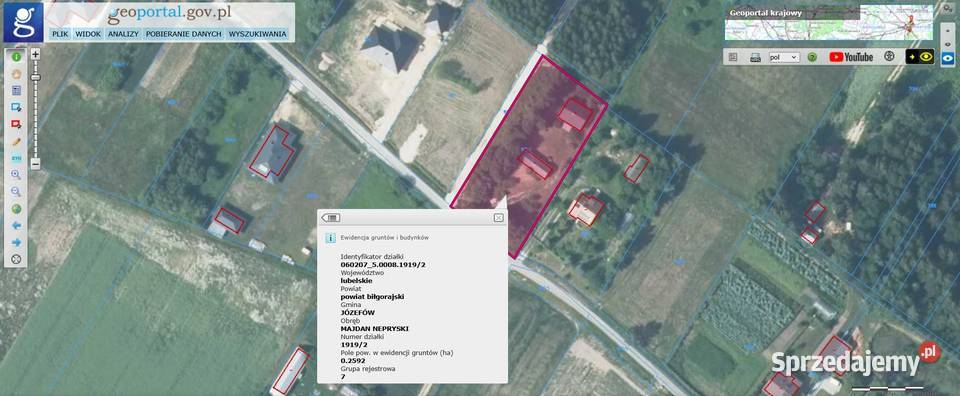This screenshot has width=960, height=396.
Task: Open the POBIERANIE DANYCH menu
Action: pyautogui.click(x=183, y=34)
